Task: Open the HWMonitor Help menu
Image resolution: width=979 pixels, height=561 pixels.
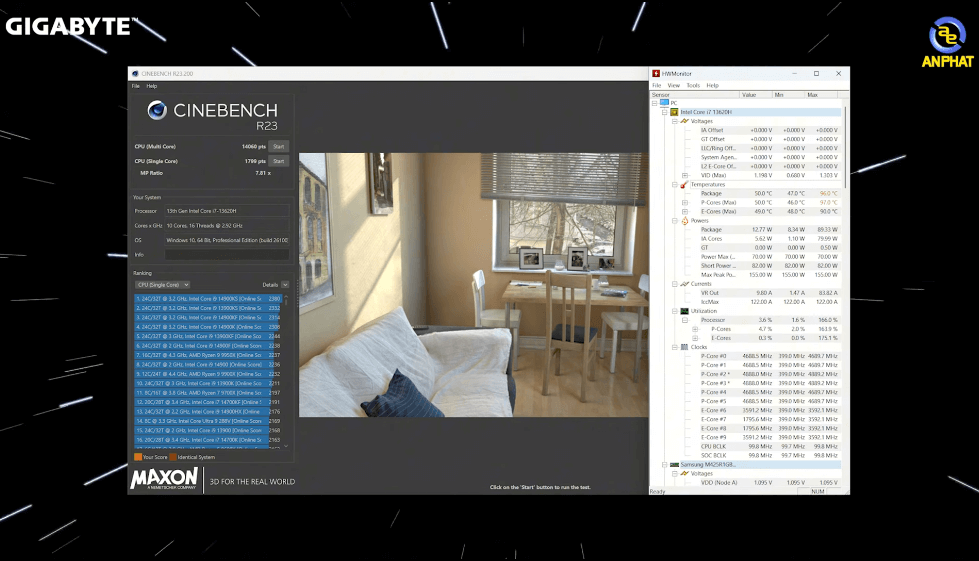Action: [x=712, y=85]
